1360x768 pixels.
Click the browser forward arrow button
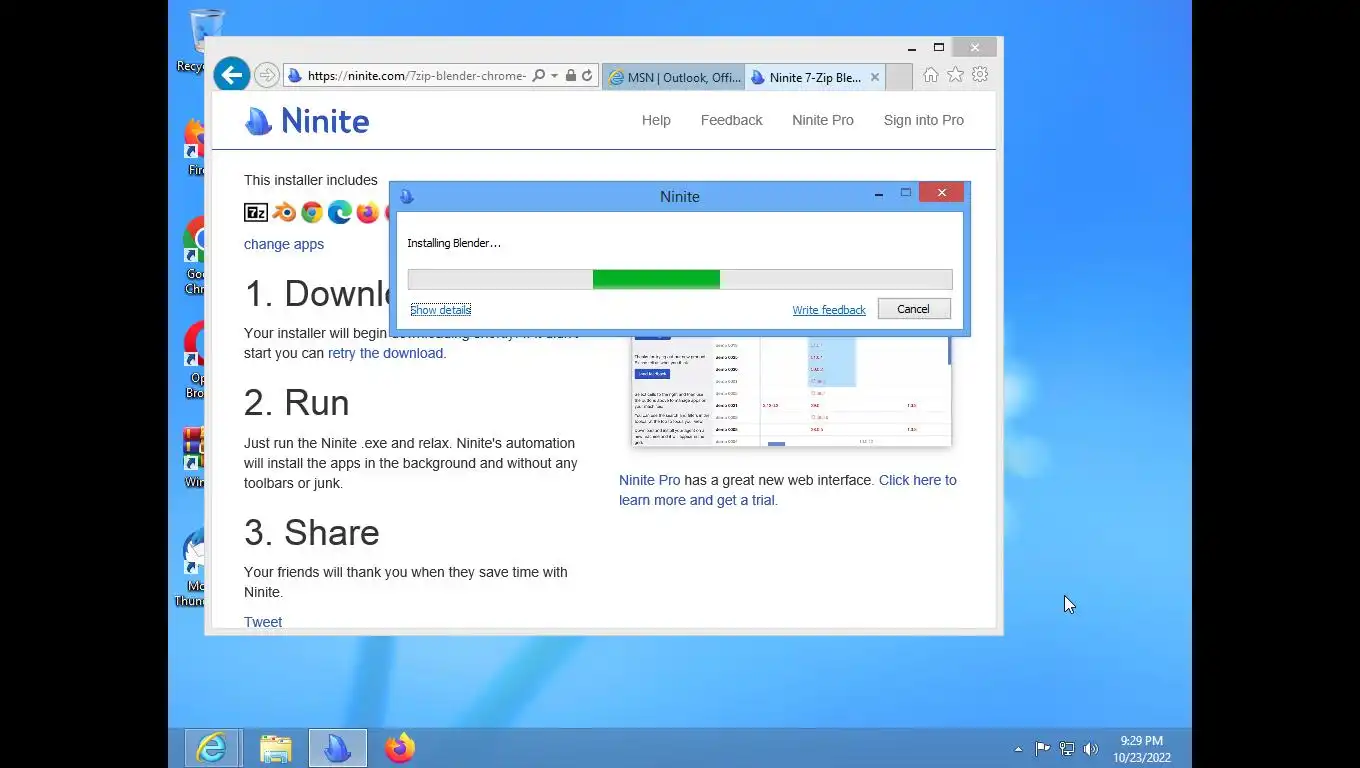pos(267,75)
